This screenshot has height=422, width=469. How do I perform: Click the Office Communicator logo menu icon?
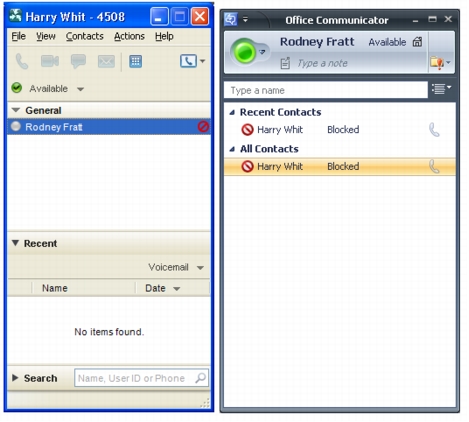tap(231, 19)
